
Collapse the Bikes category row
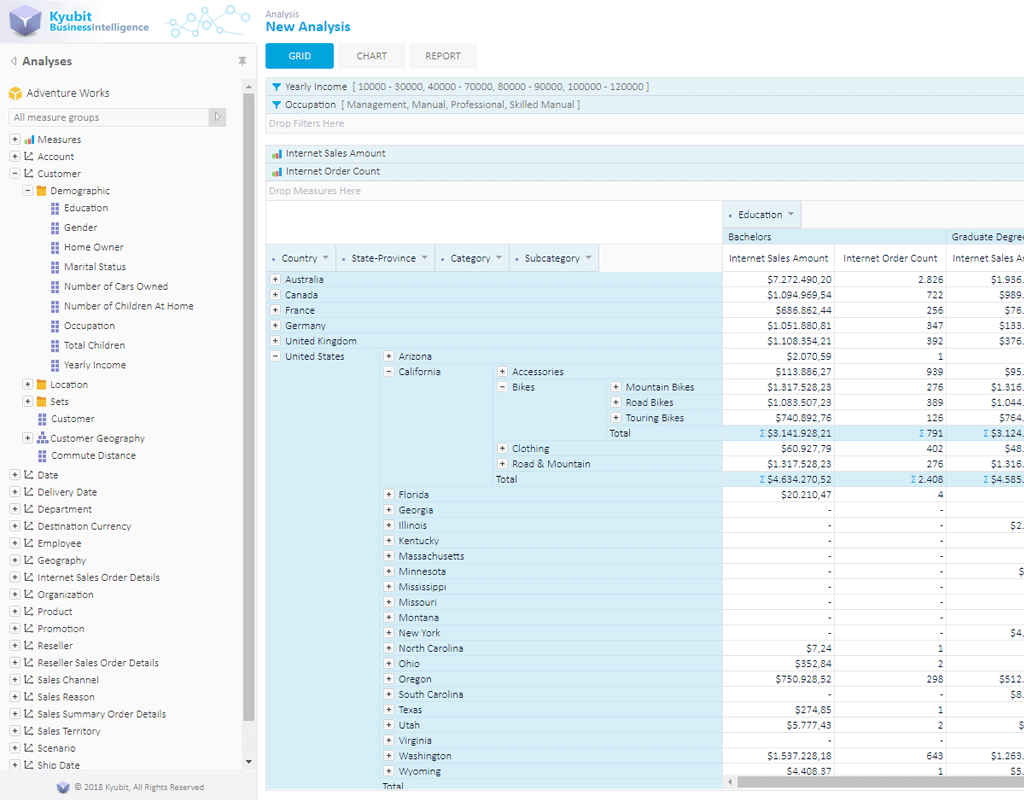[502, 387]
